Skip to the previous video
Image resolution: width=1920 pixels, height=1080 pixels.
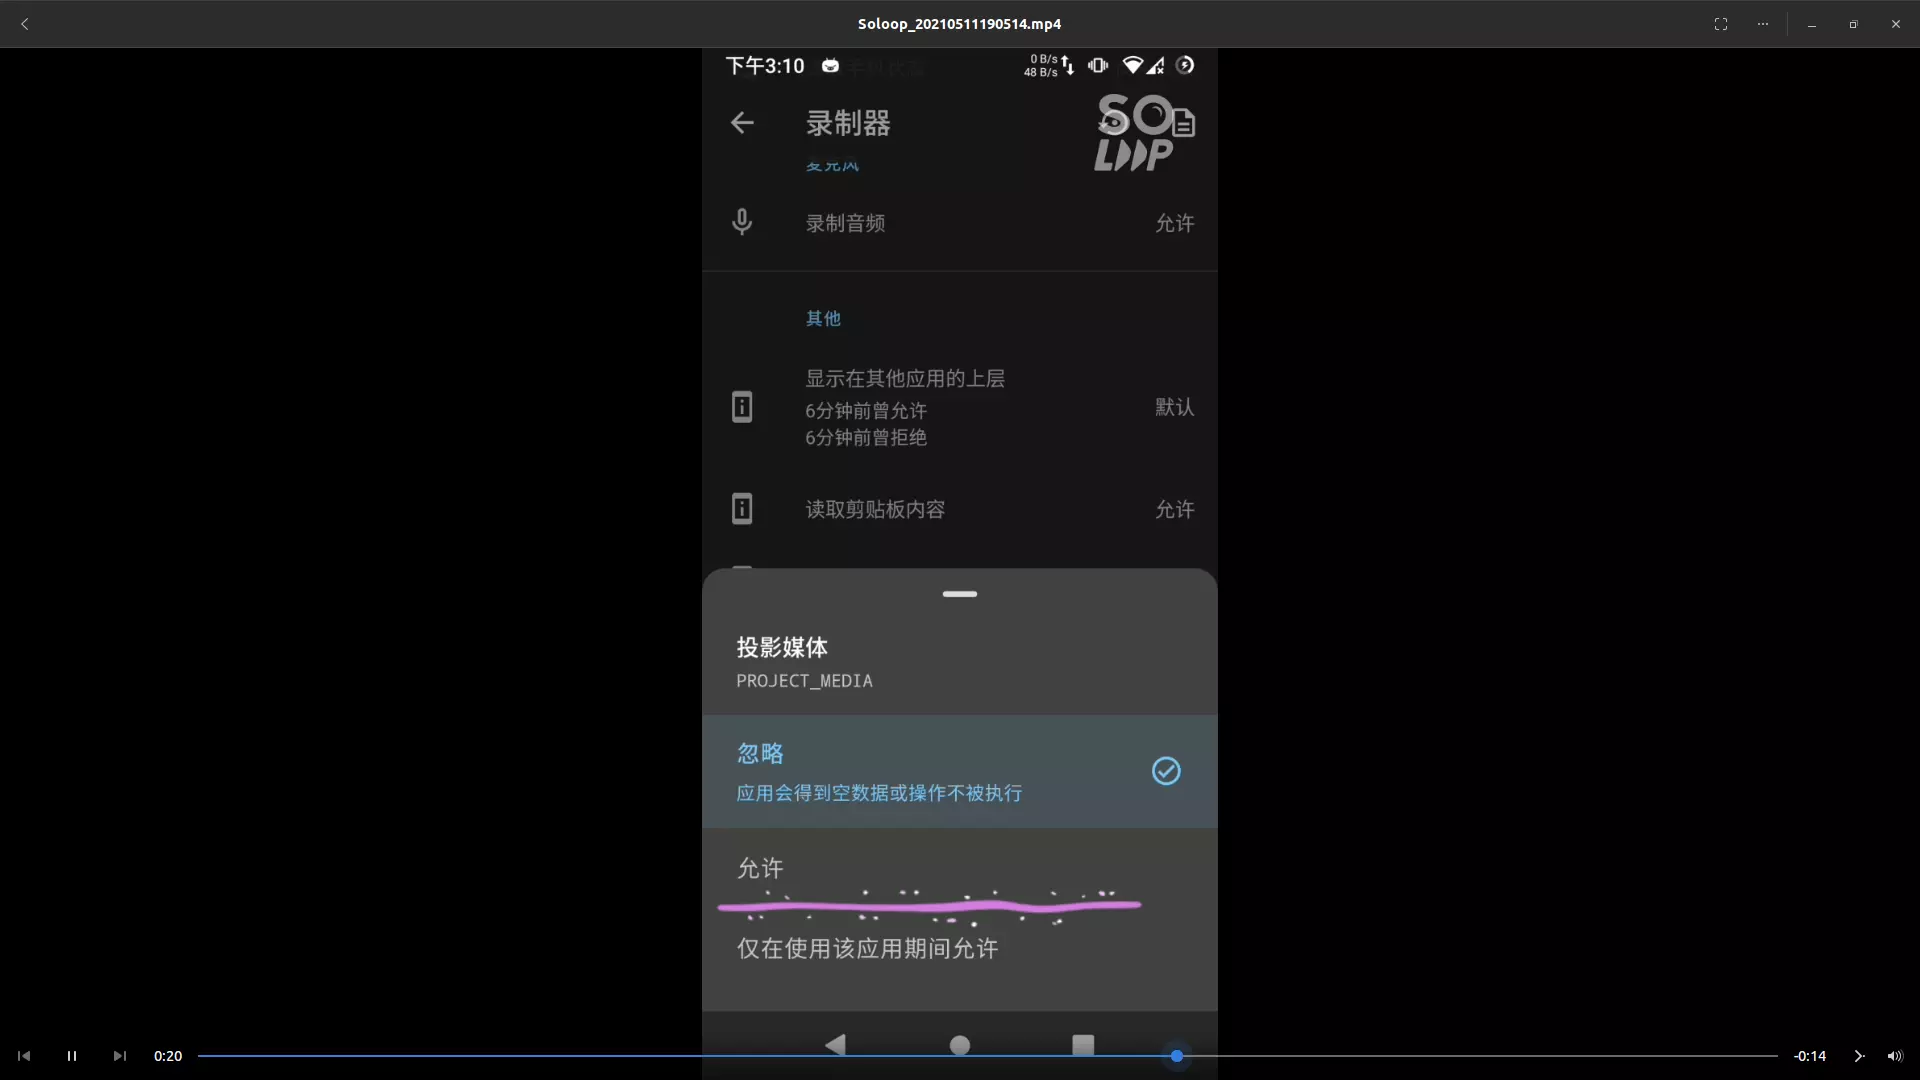click(24, 1056)
